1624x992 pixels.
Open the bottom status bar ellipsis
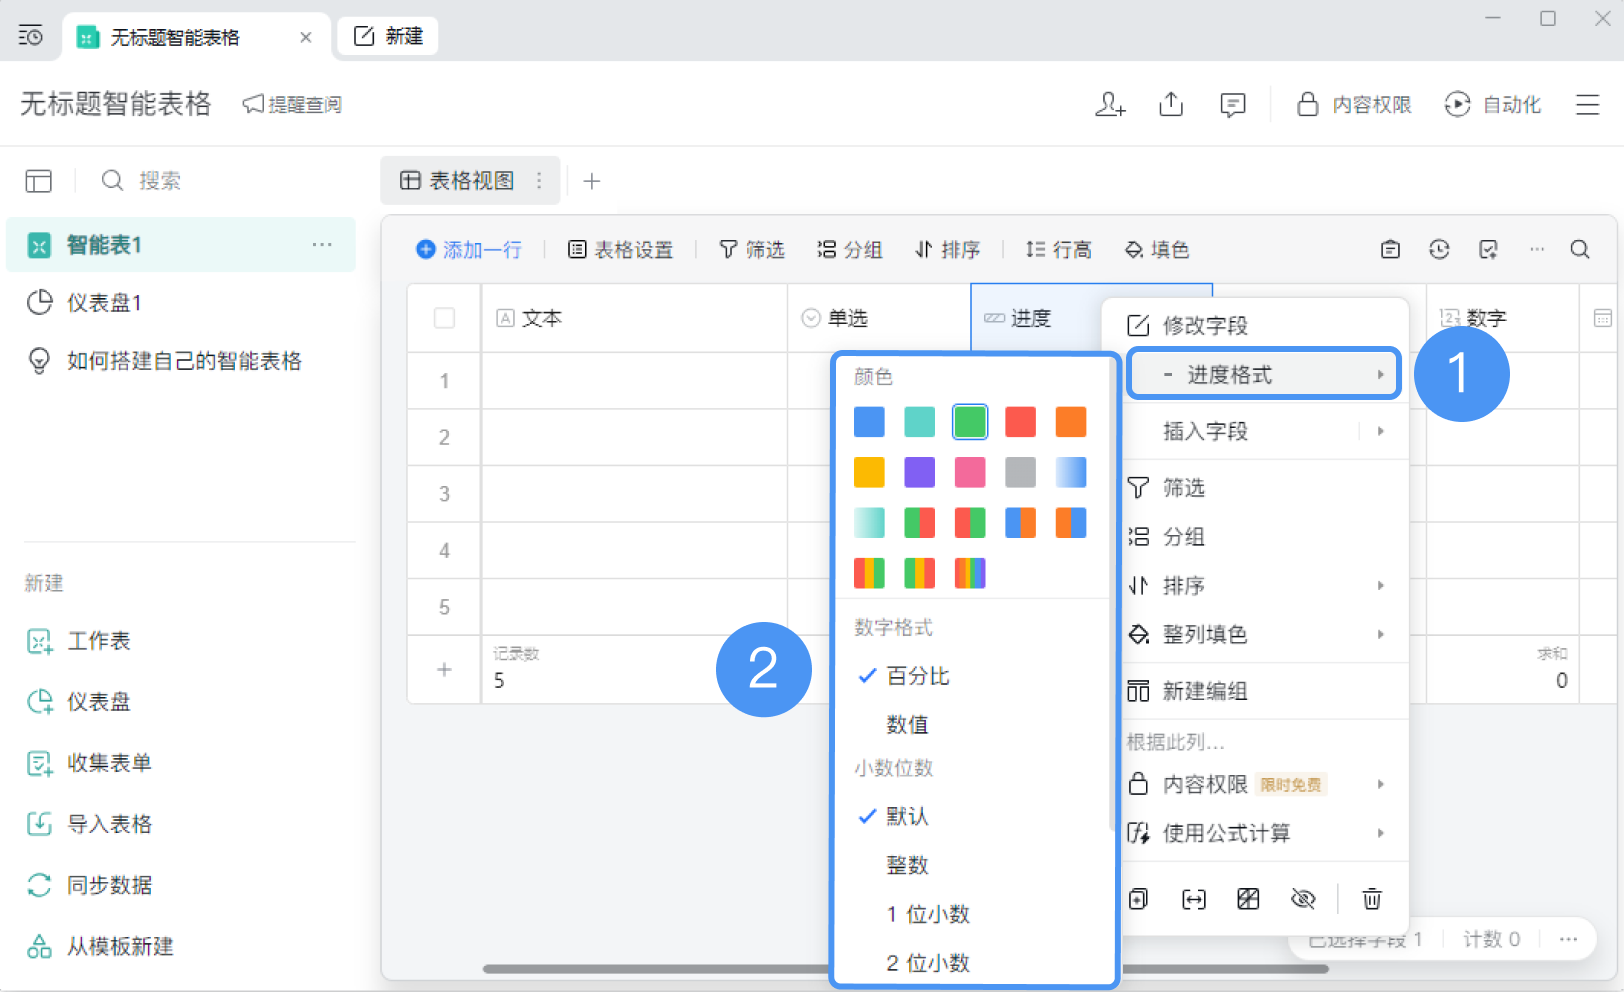point(1568,939)
